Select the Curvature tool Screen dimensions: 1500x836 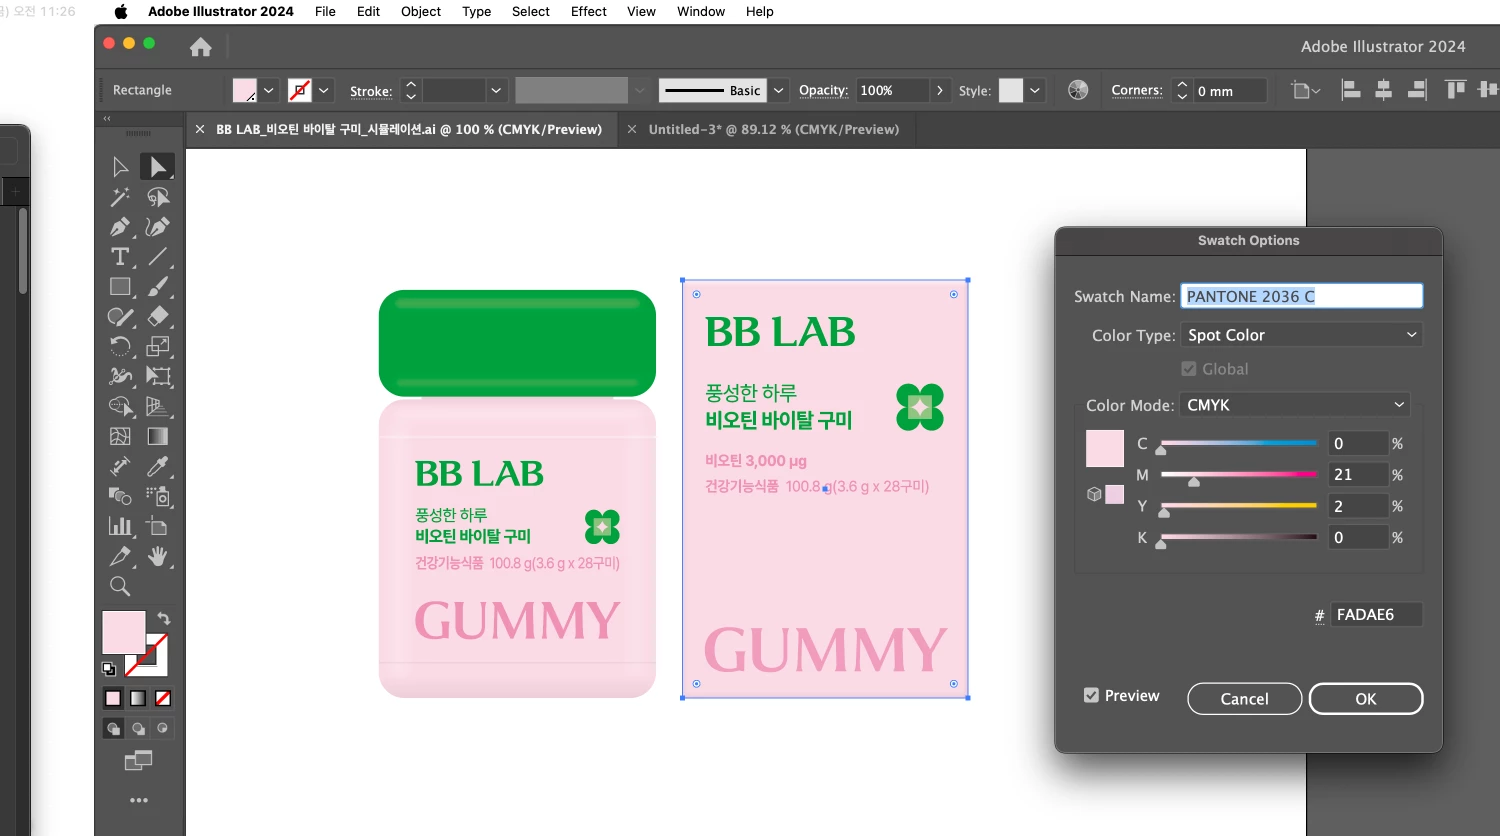click(158, 227)
